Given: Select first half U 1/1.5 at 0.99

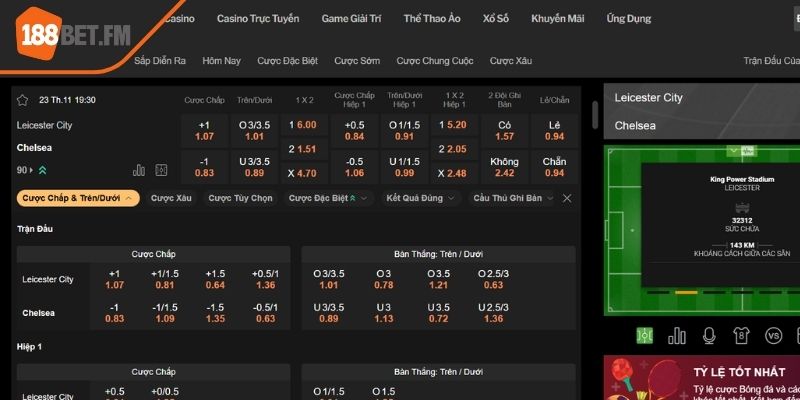Looking at the screenshot, I should [404, 167].
